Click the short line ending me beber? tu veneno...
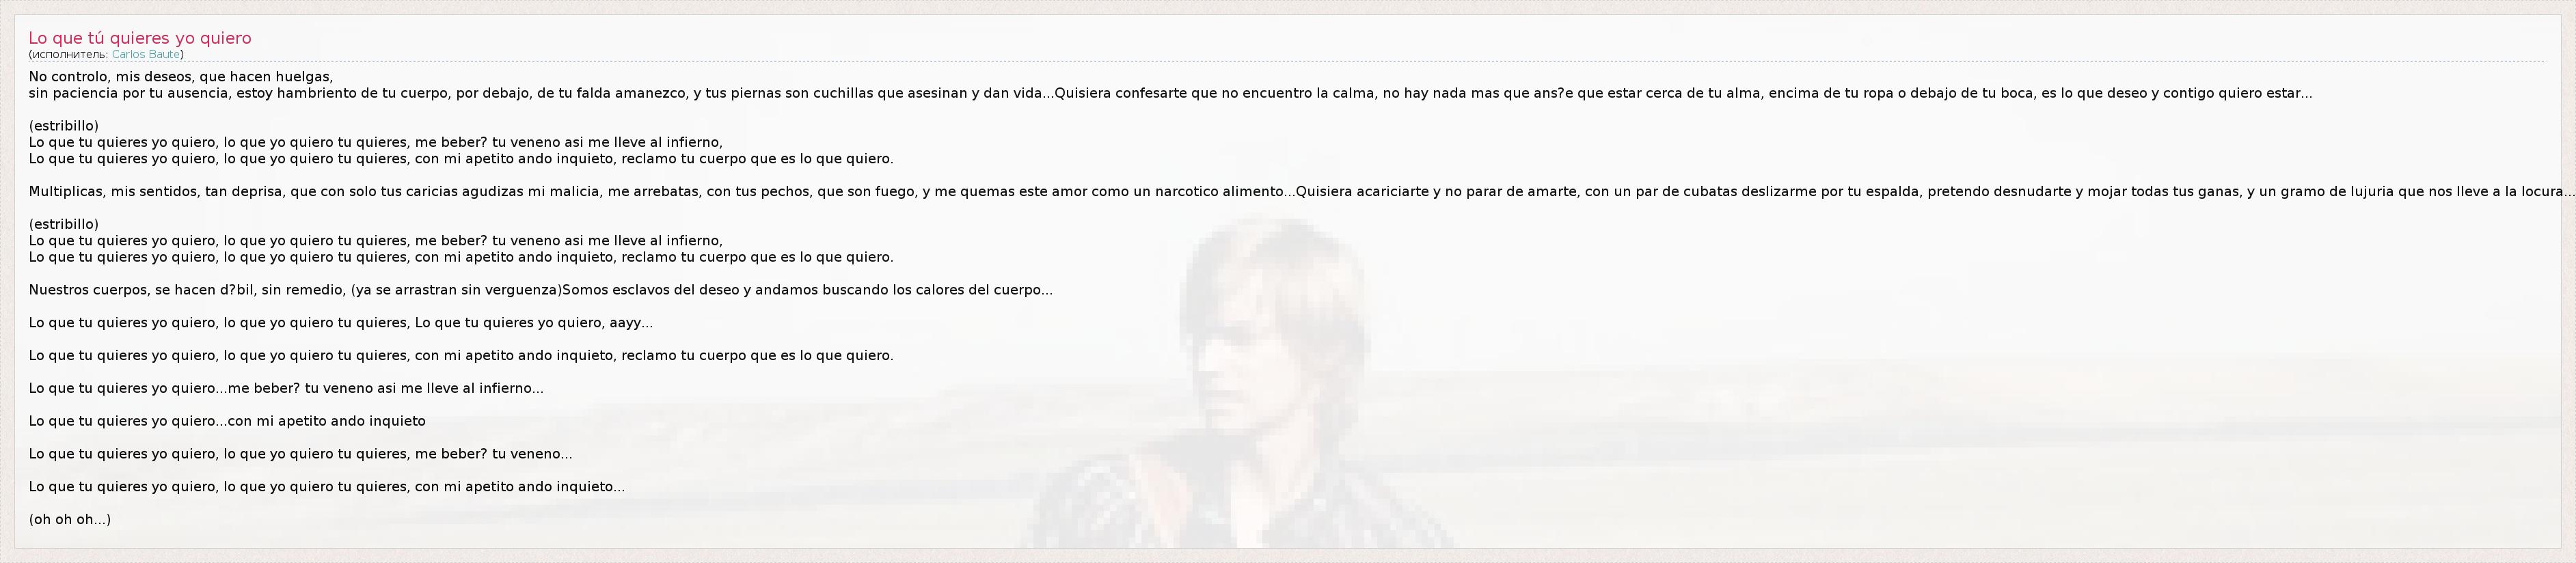The height and width of the screenshot is (563, 2576). 301,454
